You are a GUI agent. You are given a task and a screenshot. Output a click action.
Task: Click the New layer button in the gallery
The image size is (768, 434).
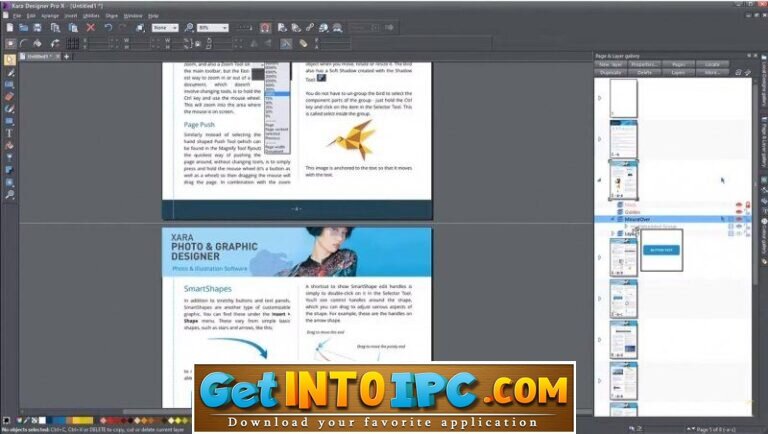611,64
